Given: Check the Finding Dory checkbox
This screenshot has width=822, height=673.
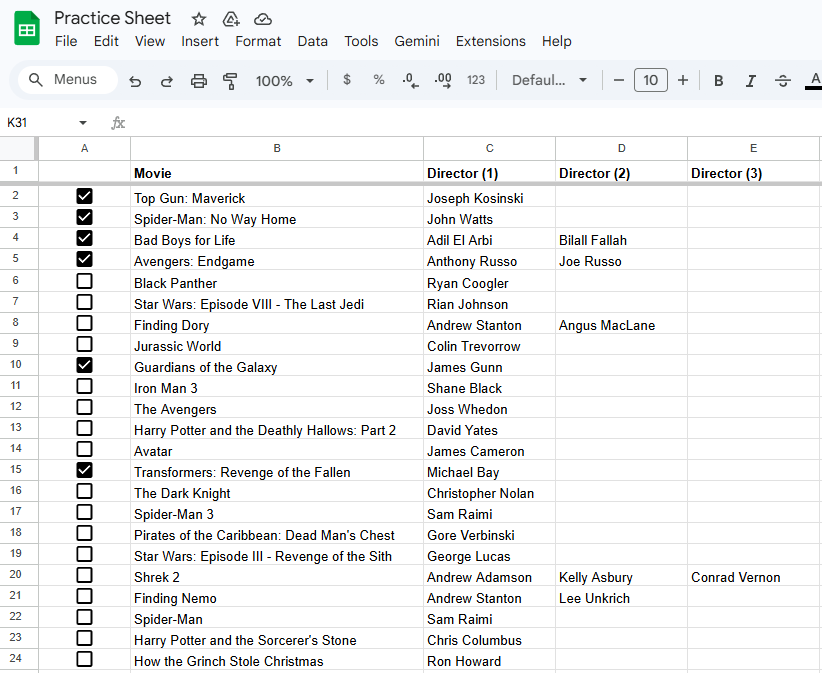Looking at the screenshot, I should pos(84,323).
